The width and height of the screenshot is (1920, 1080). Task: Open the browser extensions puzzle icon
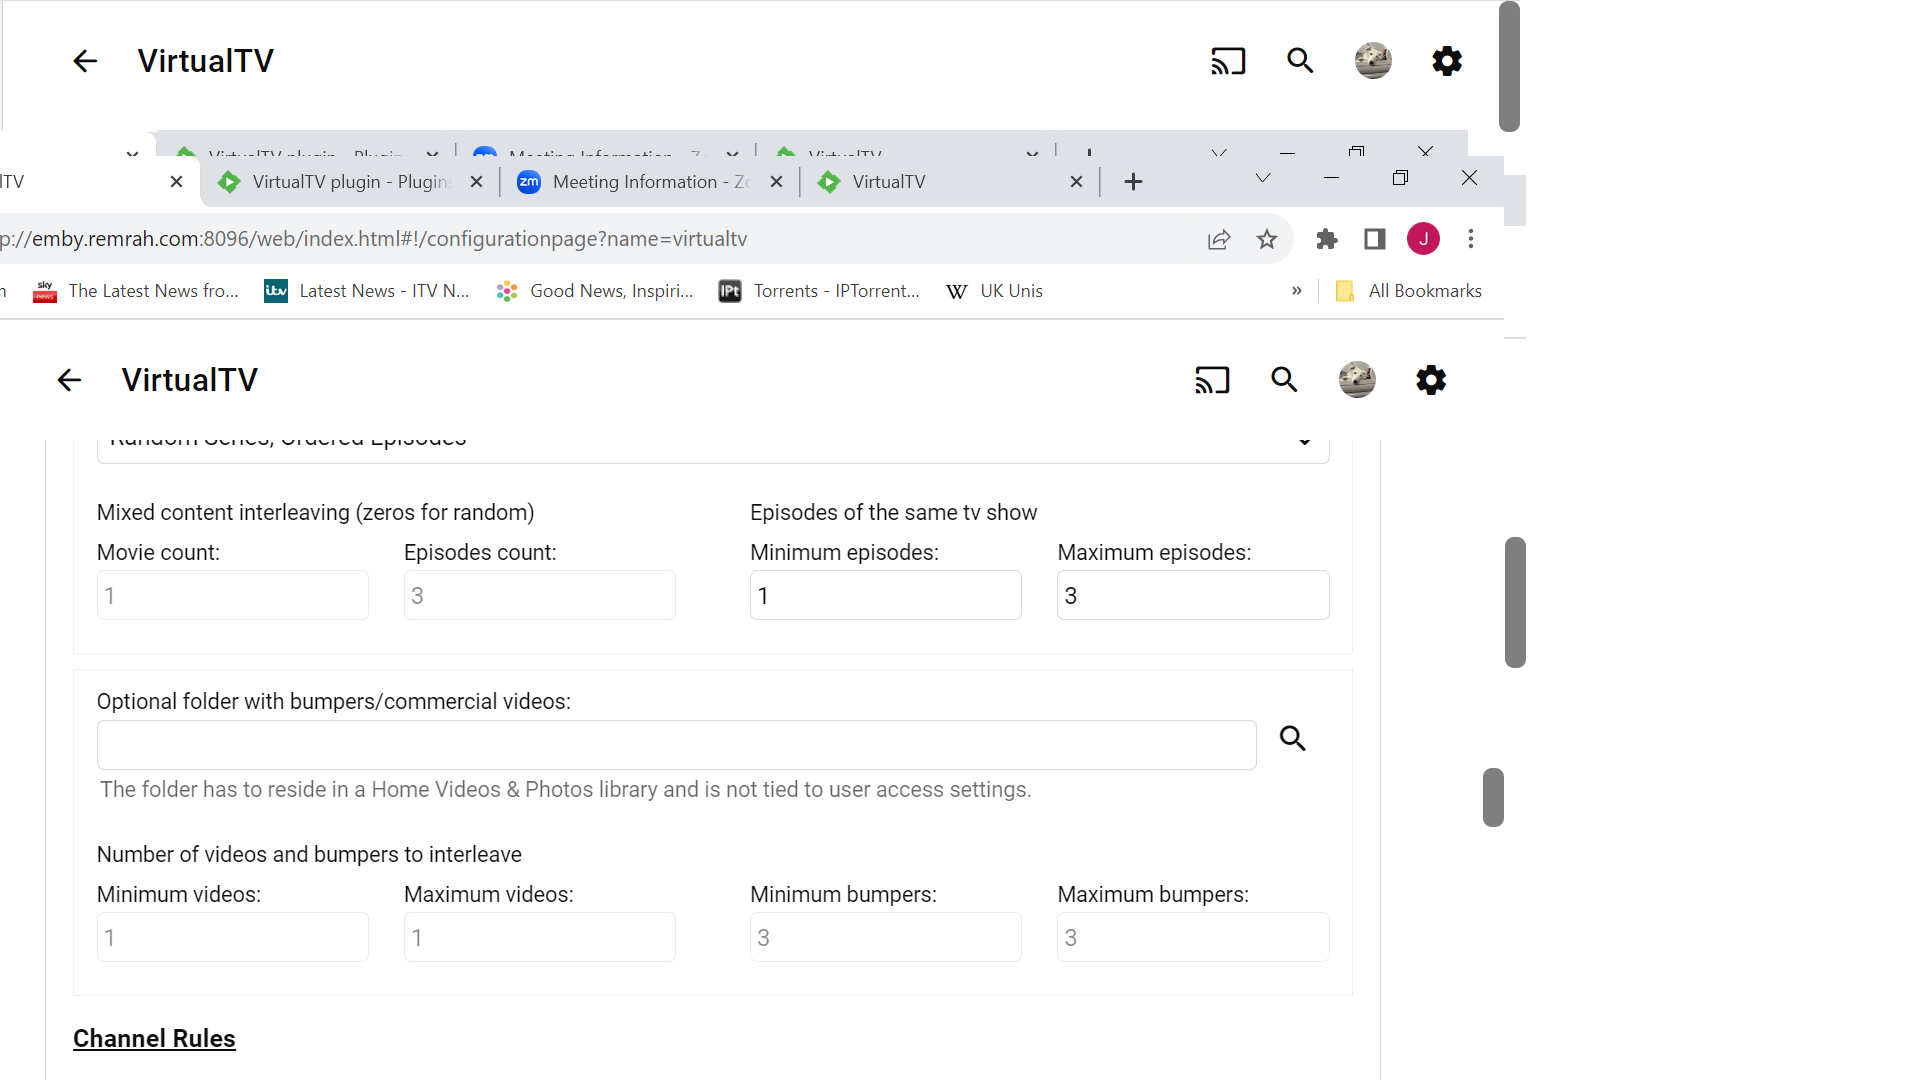point(1327,239)
